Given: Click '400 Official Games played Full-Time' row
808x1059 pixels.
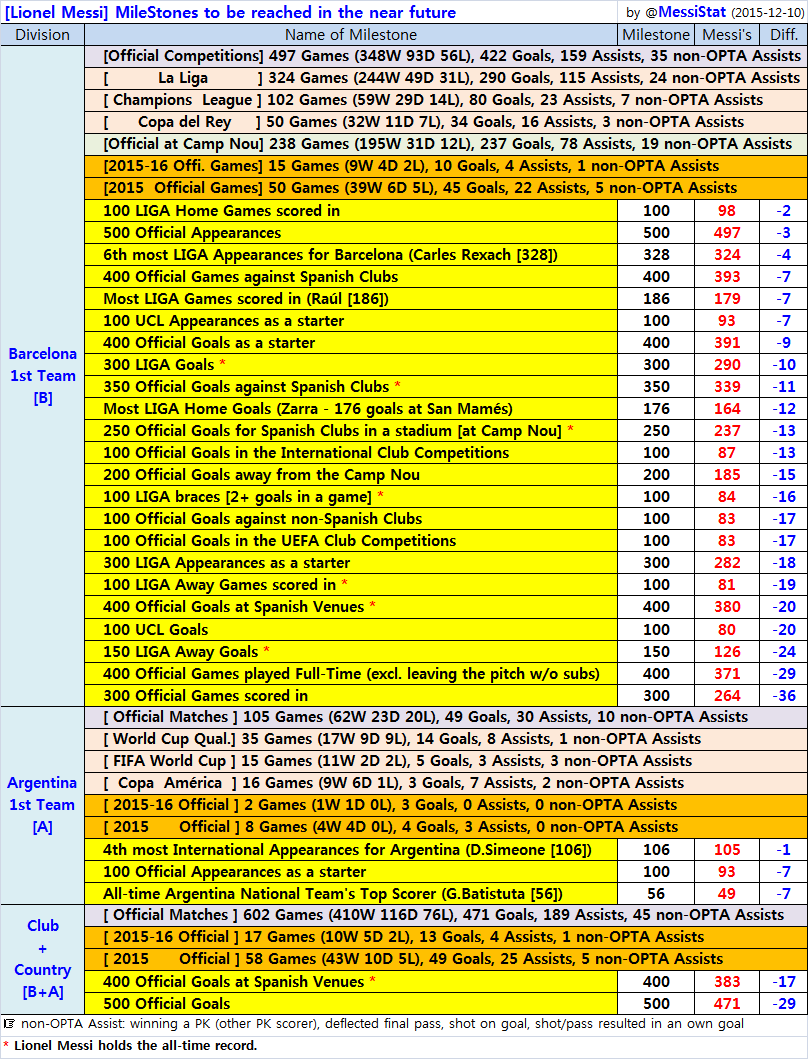Looking at the screenshot, I should pos(351,673).
